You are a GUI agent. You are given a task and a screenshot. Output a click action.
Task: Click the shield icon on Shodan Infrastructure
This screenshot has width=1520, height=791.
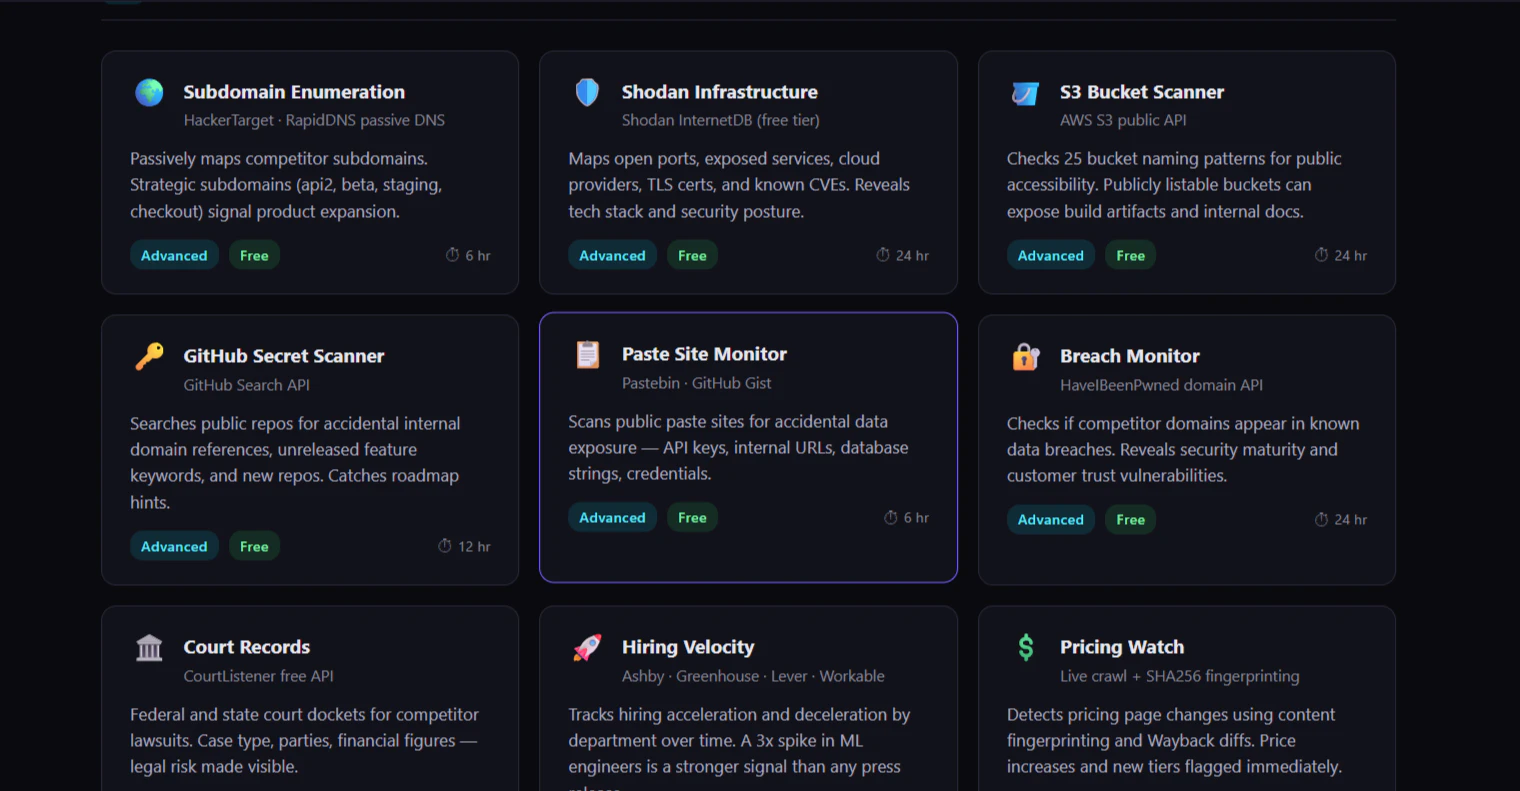tap(587, 93)
